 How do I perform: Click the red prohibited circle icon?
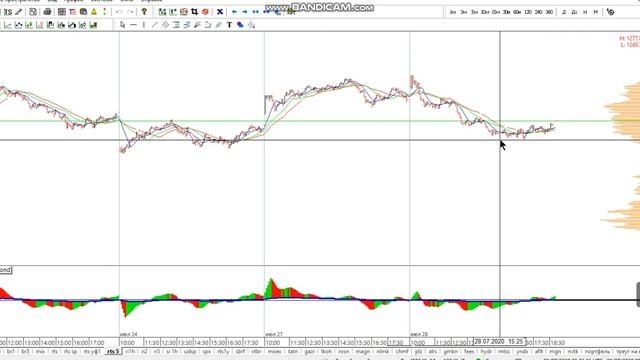(205, 12)
